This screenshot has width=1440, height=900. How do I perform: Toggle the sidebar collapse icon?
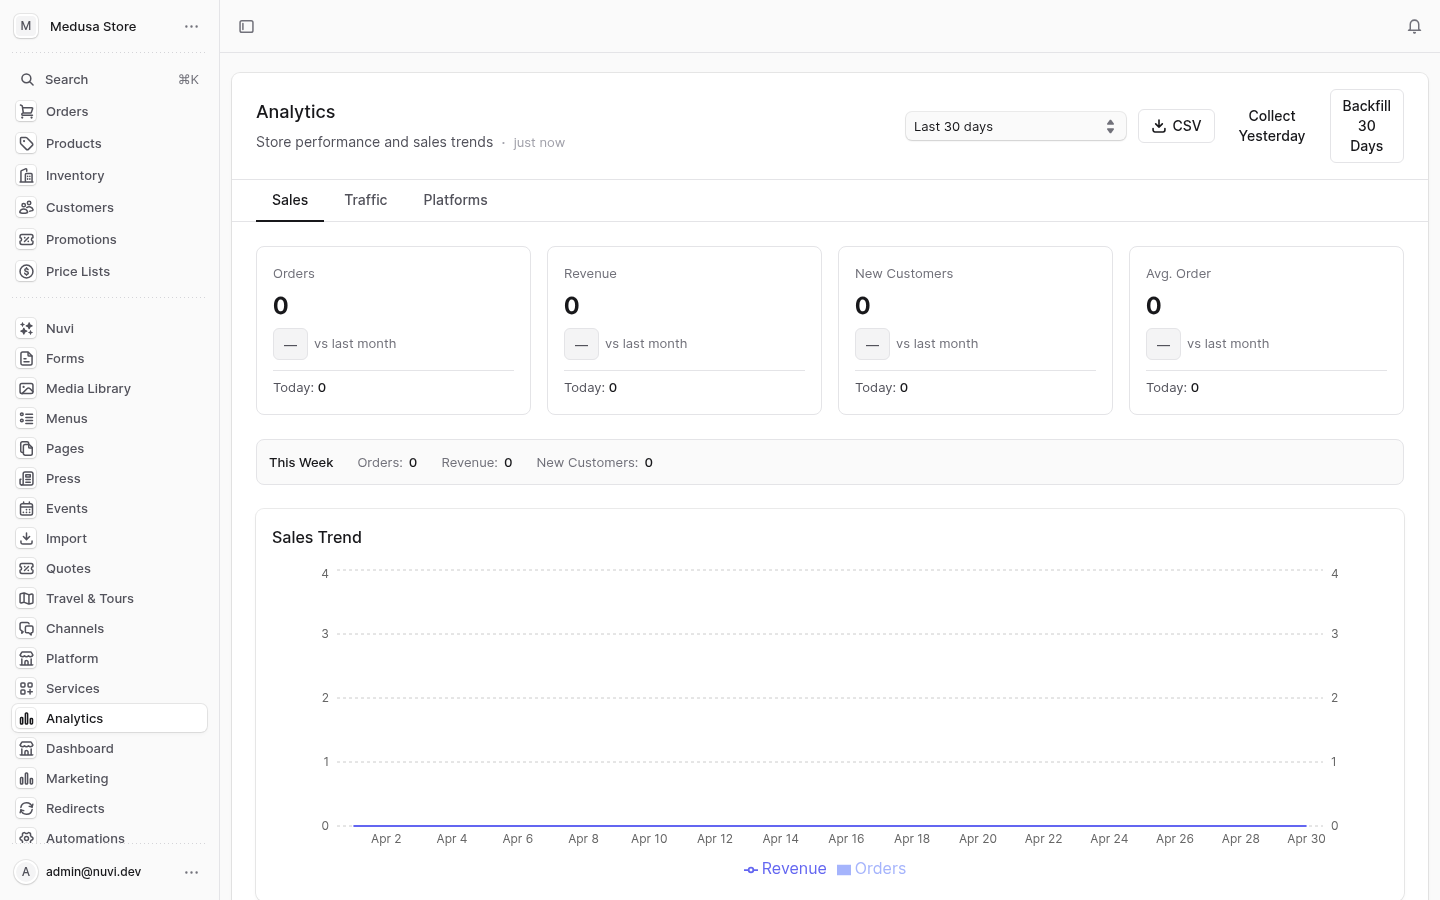coord(246,27)
